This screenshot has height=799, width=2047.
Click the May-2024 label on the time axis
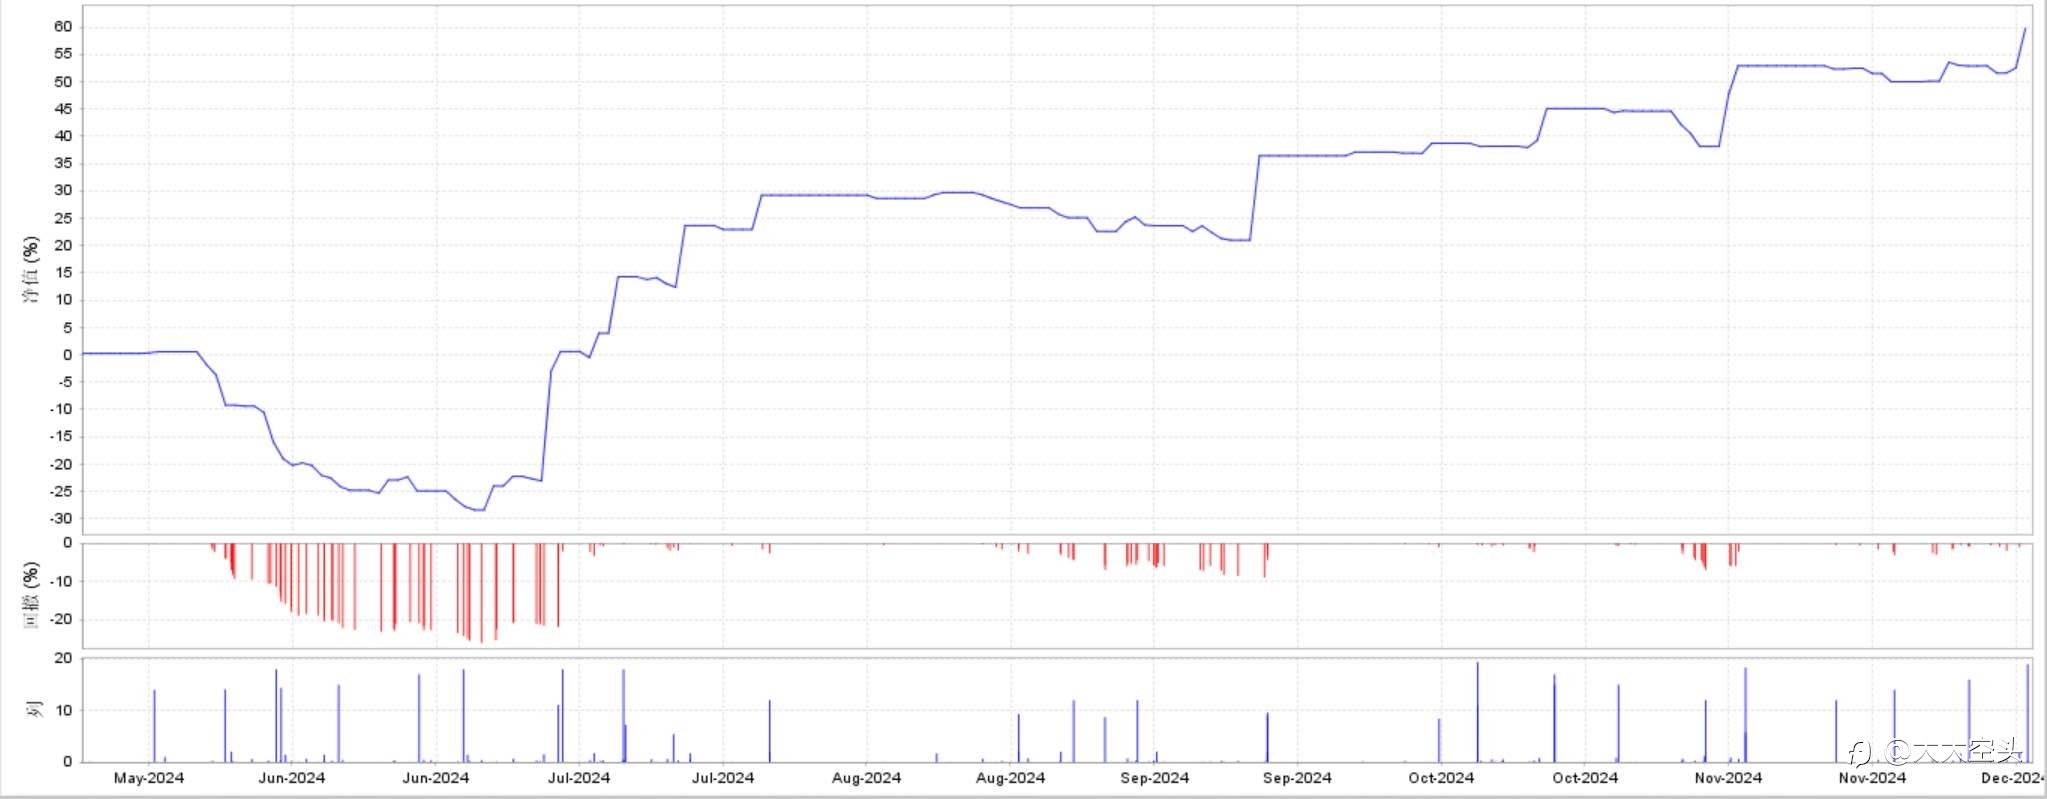148,778
